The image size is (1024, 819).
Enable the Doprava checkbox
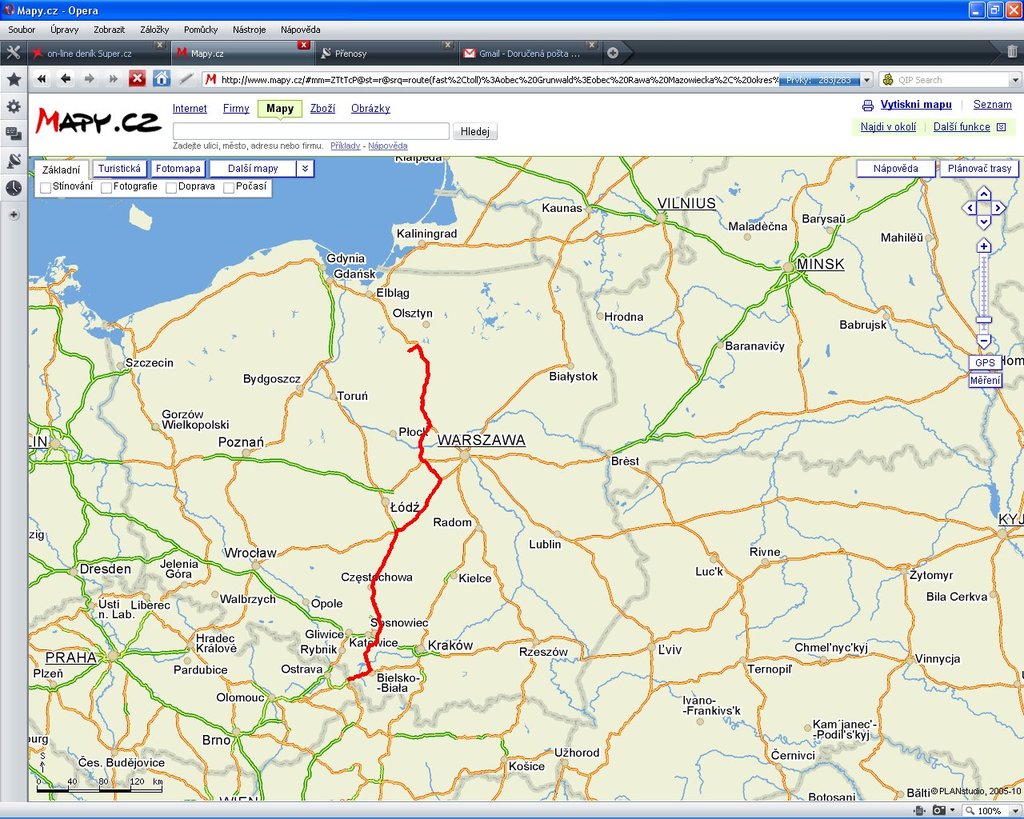coord(171,187)
